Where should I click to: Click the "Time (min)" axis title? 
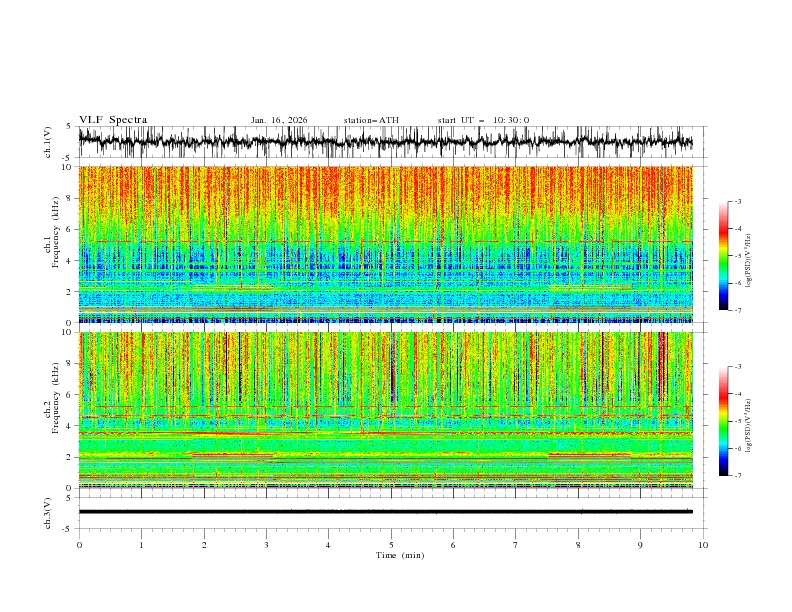pyautogui.click(x=400, y=555)
